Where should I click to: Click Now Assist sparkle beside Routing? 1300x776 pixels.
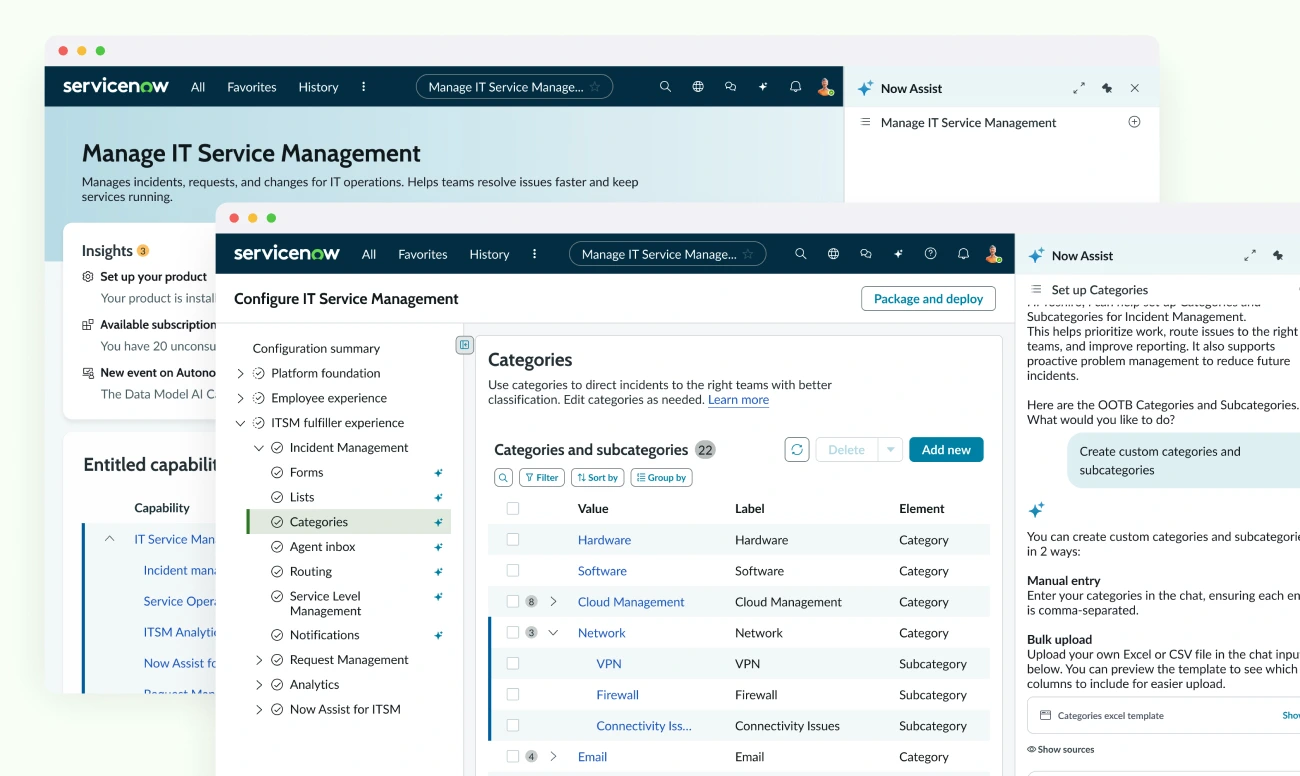pyautogui.click(x=438, y=572)
